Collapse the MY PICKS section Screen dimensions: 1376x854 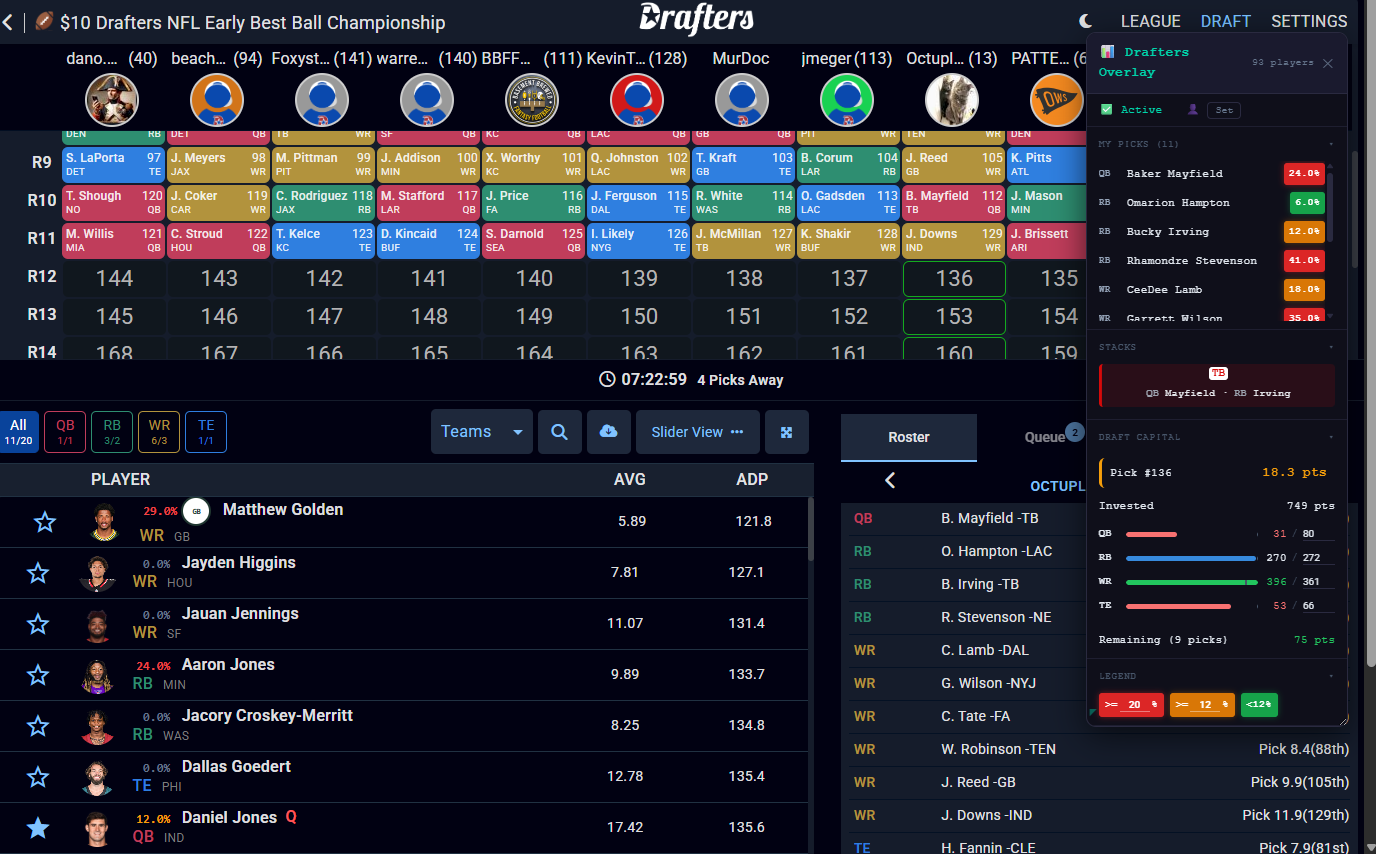pyautogui.click(x=1331, y=144)
